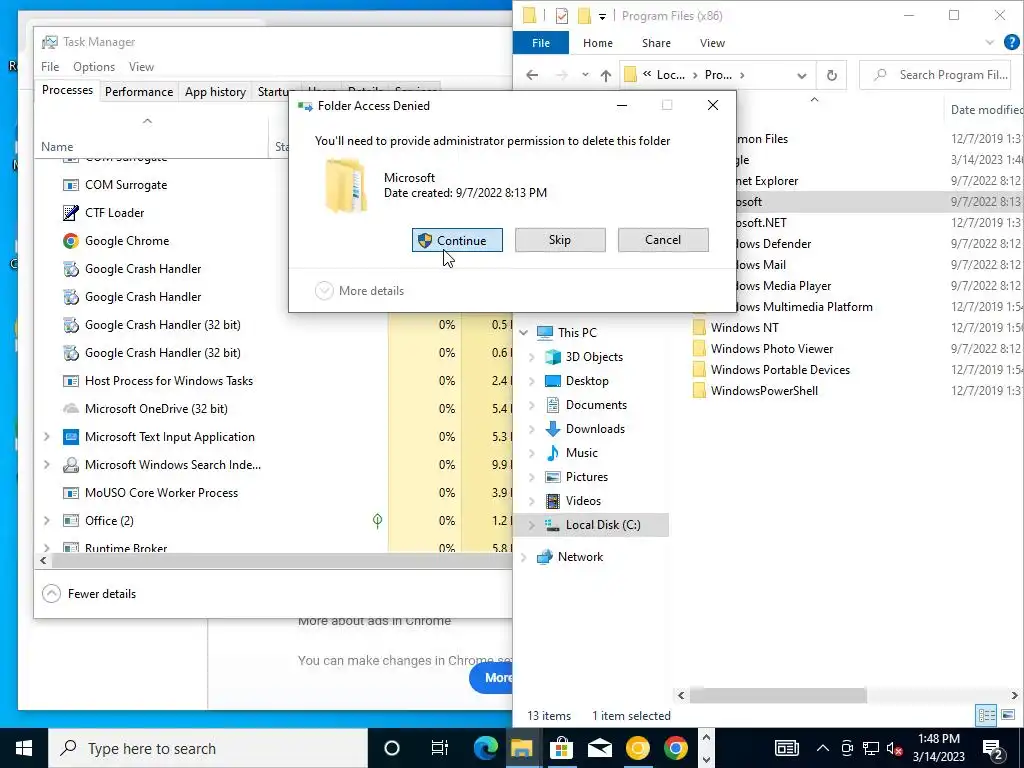
Task: Click the Office green leaf status icon
Action: coord(377,520)
